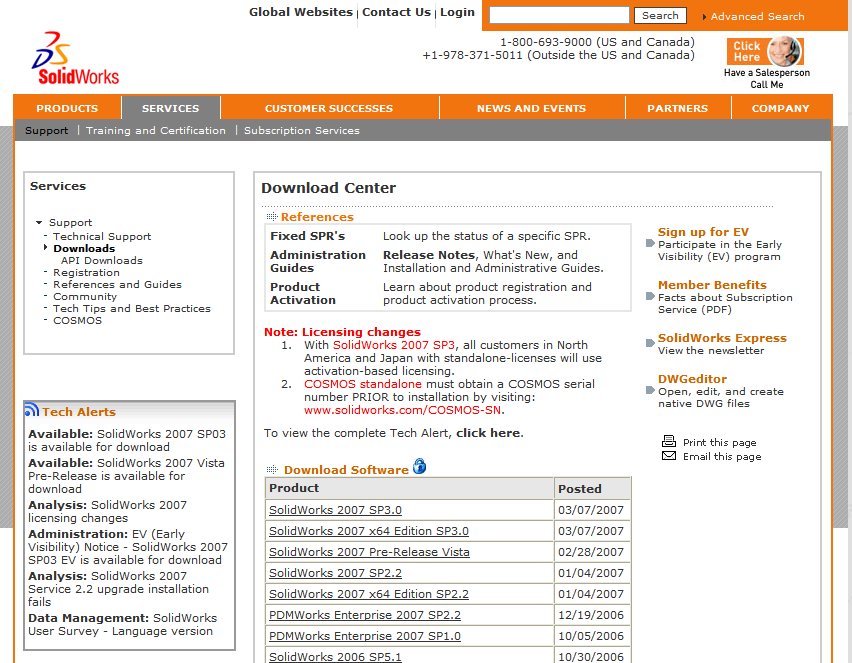Open the Product Activation reference link

(x=303, y=293)
